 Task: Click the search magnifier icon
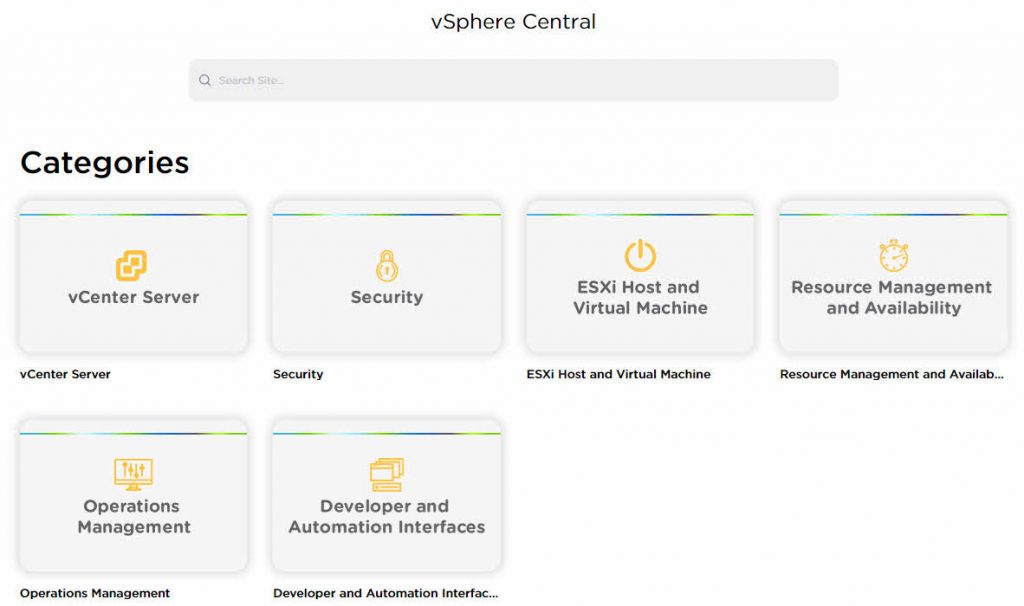point(205,80)
